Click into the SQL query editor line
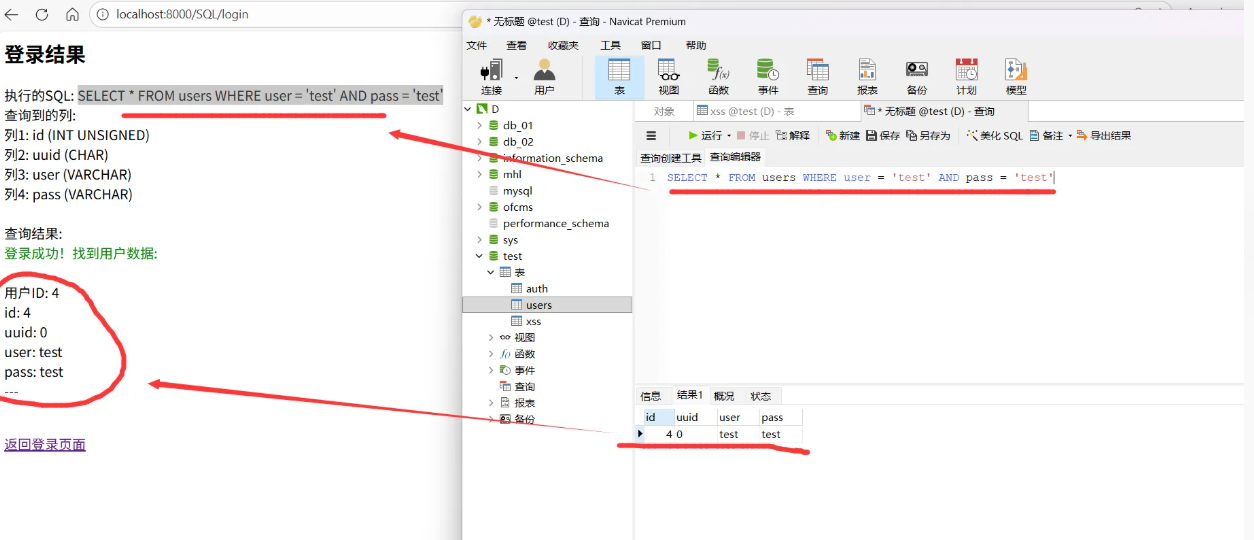The height and width of the screenshot is (540, 1254). [x=861, y=178]
